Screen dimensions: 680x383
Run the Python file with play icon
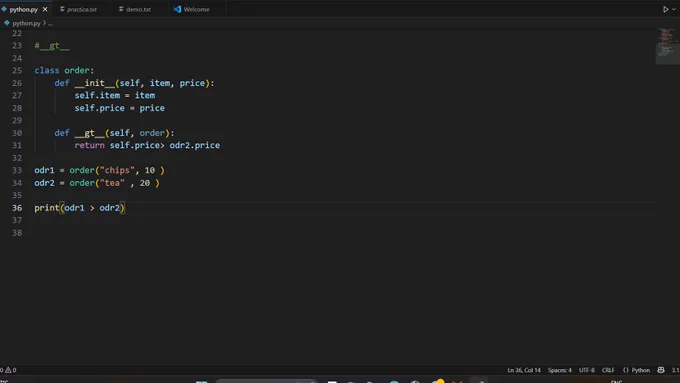[x=665, y=9]
